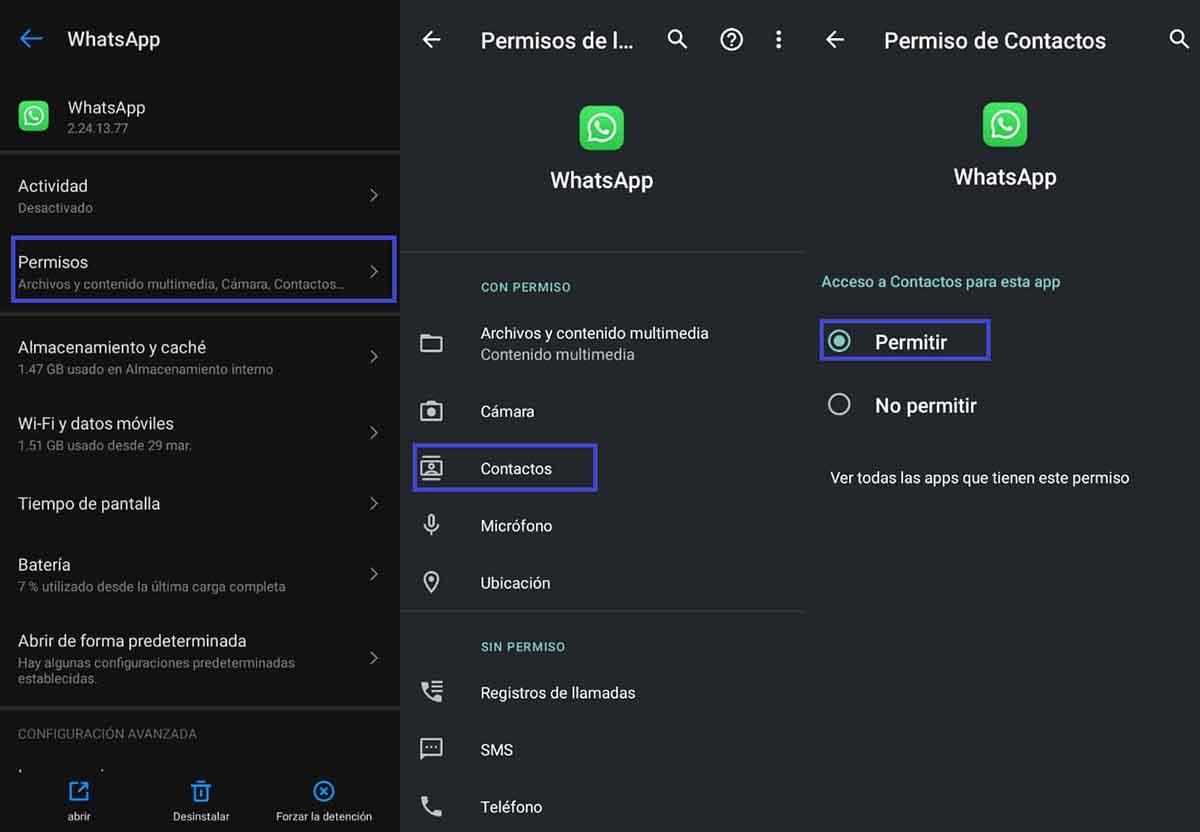This screenshot has height=832, width=1200.
Task: Expand Wi-Fi y datos móviles chevron
Action: point(374,433)
